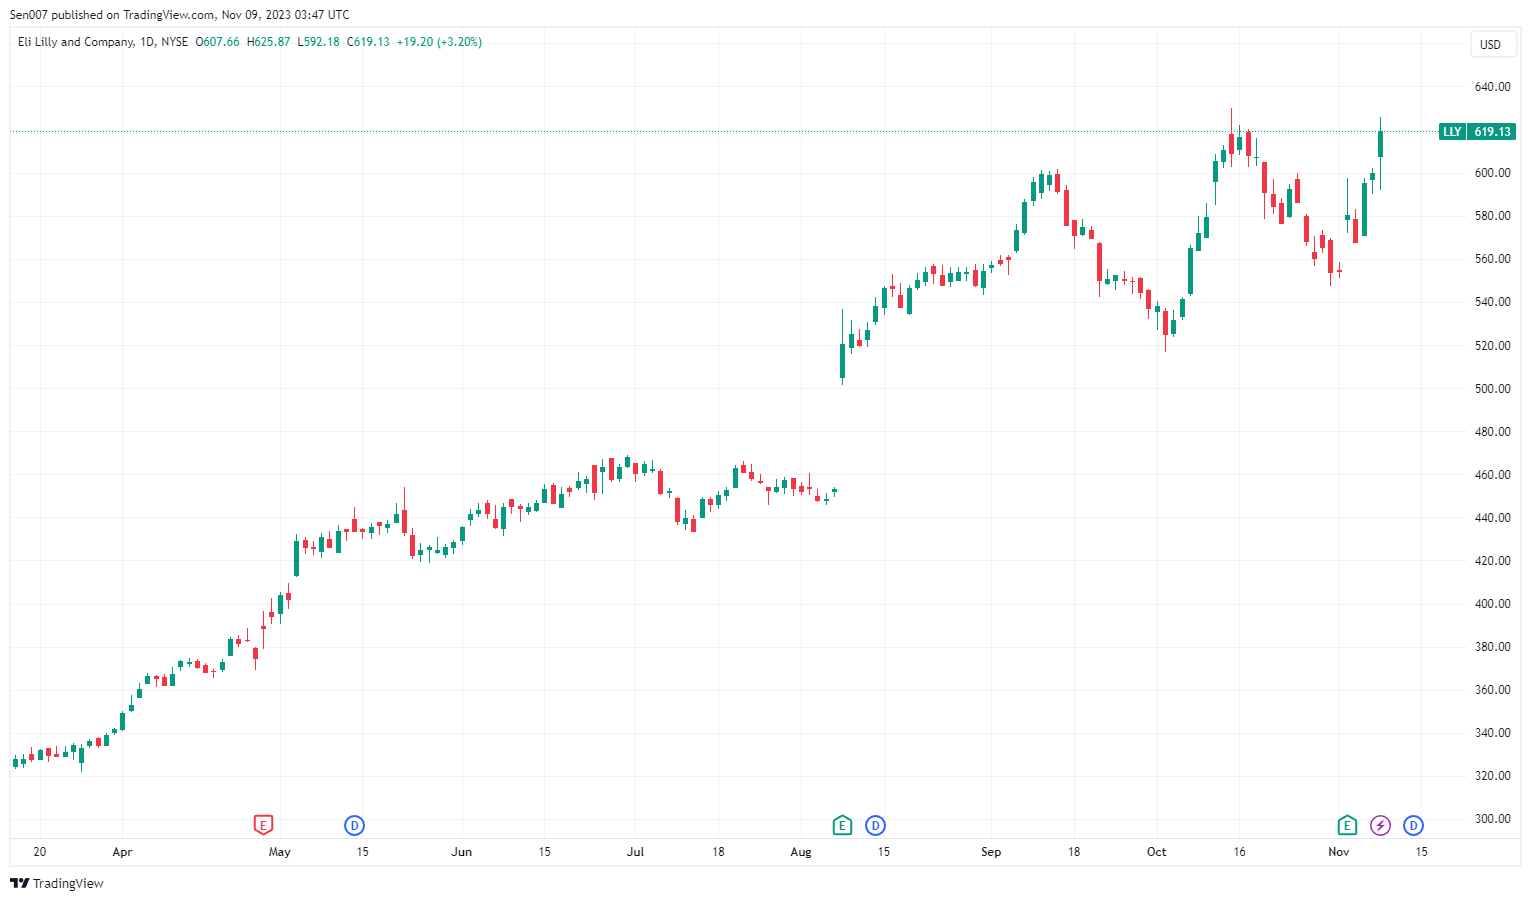Image resolution: width=1531 pixels, height=901 pixels.
Task: Click the 400.00 price axis label
Action: coord(1492,604)
